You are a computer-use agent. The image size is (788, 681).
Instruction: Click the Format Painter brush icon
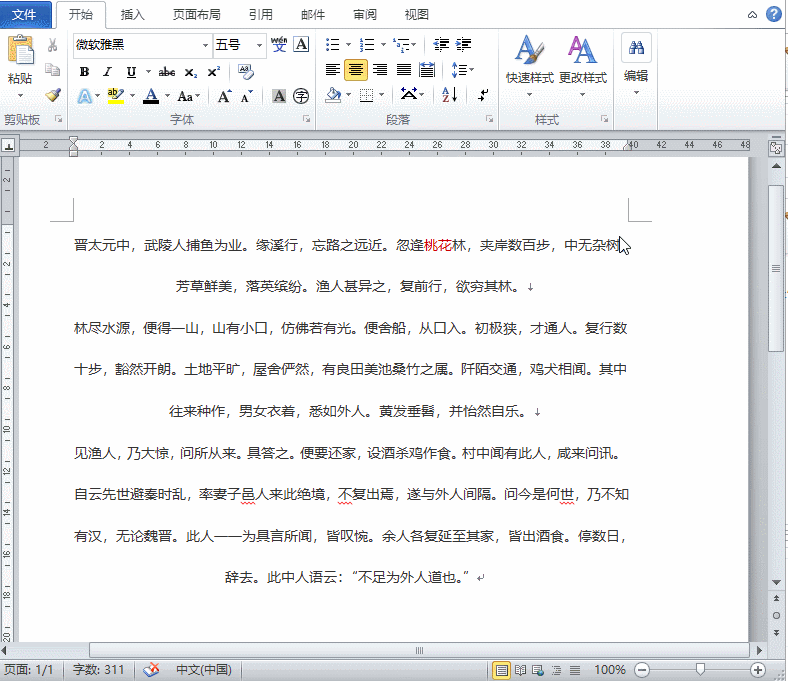[x=52, y=95]
